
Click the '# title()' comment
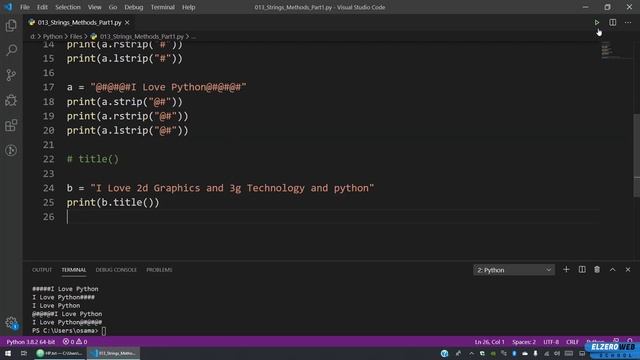click(x=93, y=159)
